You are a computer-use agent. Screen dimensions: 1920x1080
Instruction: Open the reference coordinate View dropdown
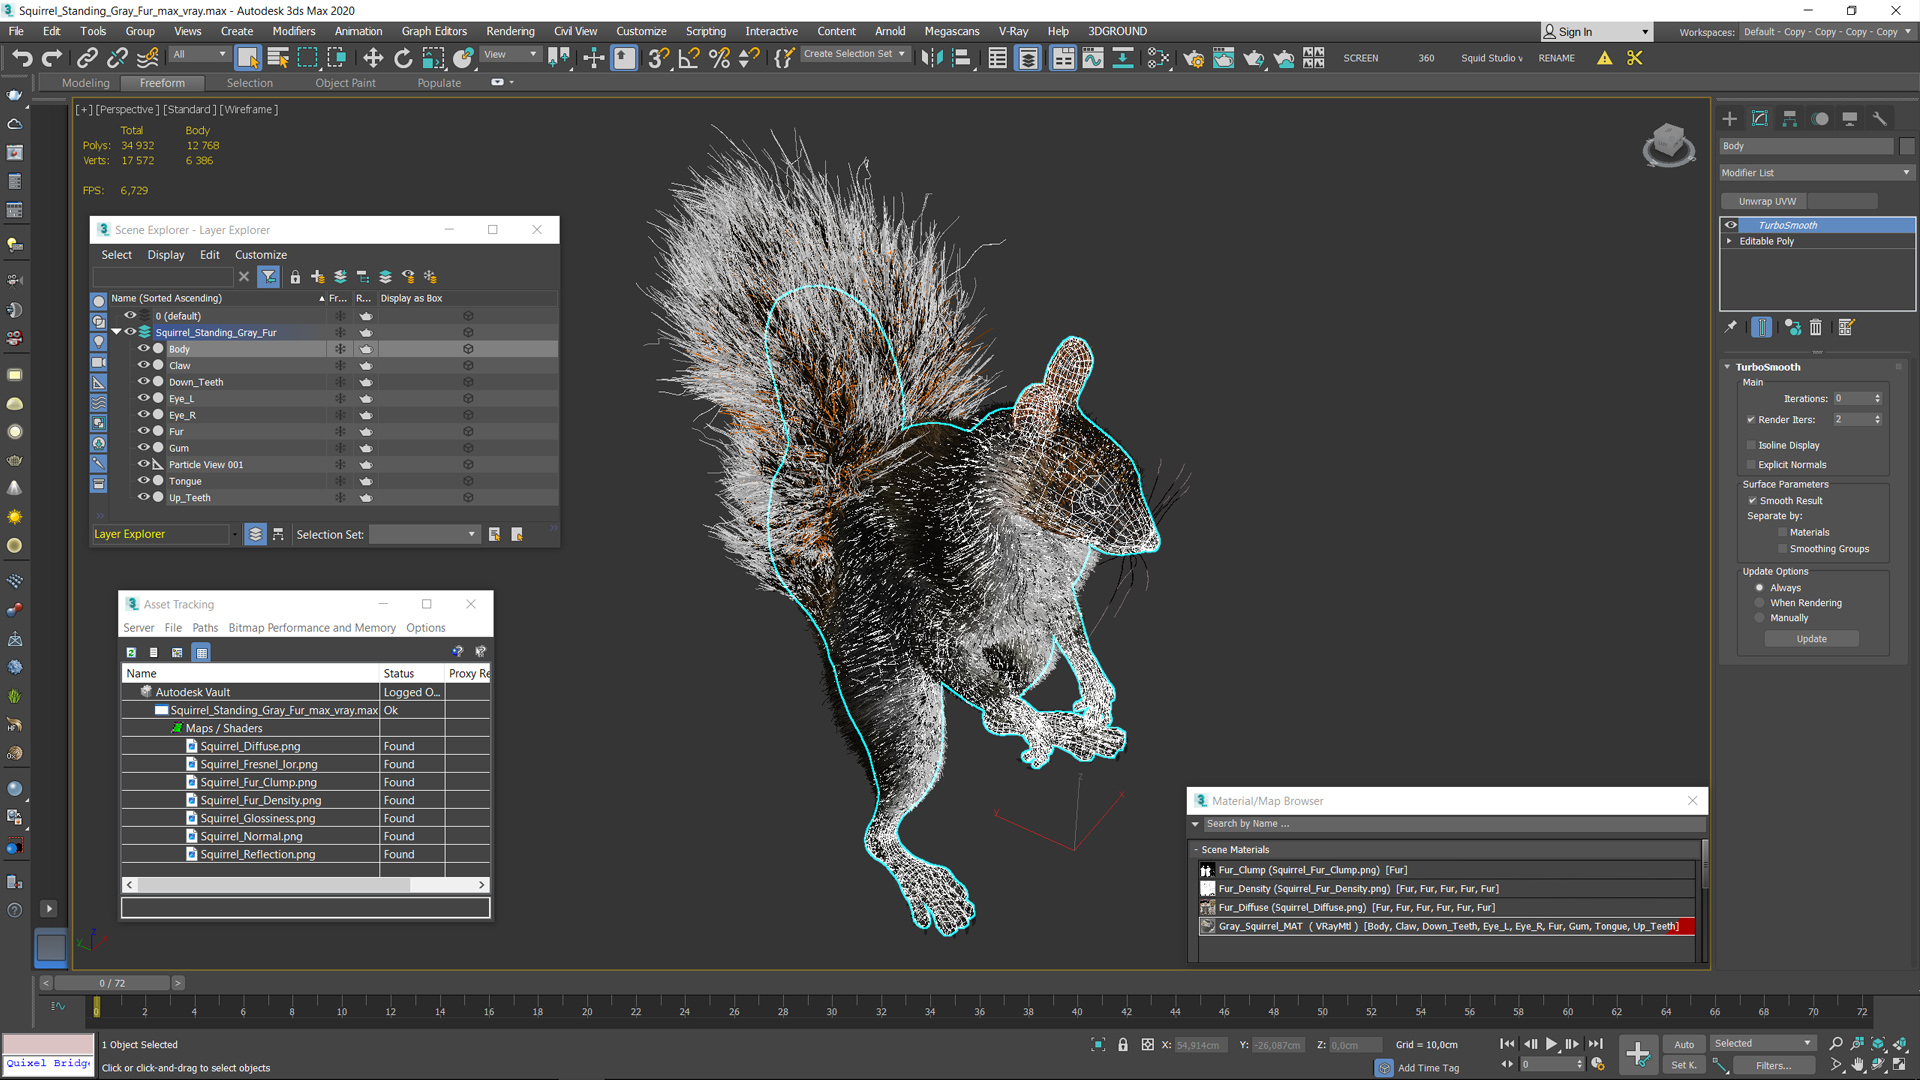pyautogui.click(x=511, y=55)
